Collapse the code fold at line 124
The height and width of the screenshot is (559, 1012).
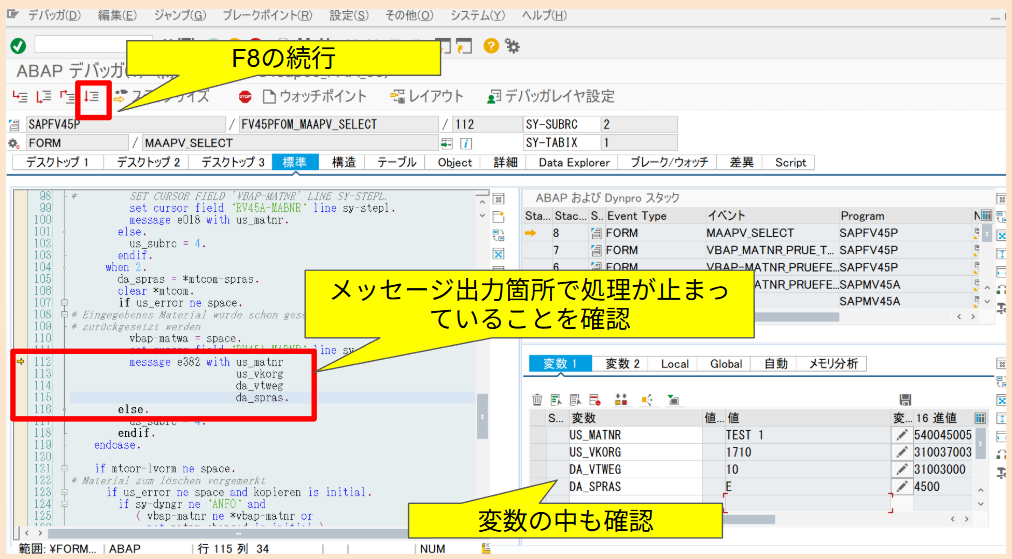(65, 504)
